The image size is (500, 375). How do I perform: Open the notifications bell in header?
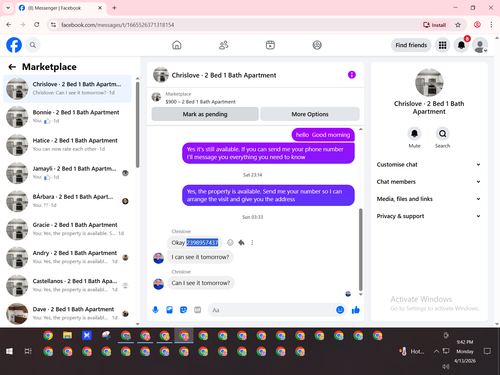click(461, 45)
